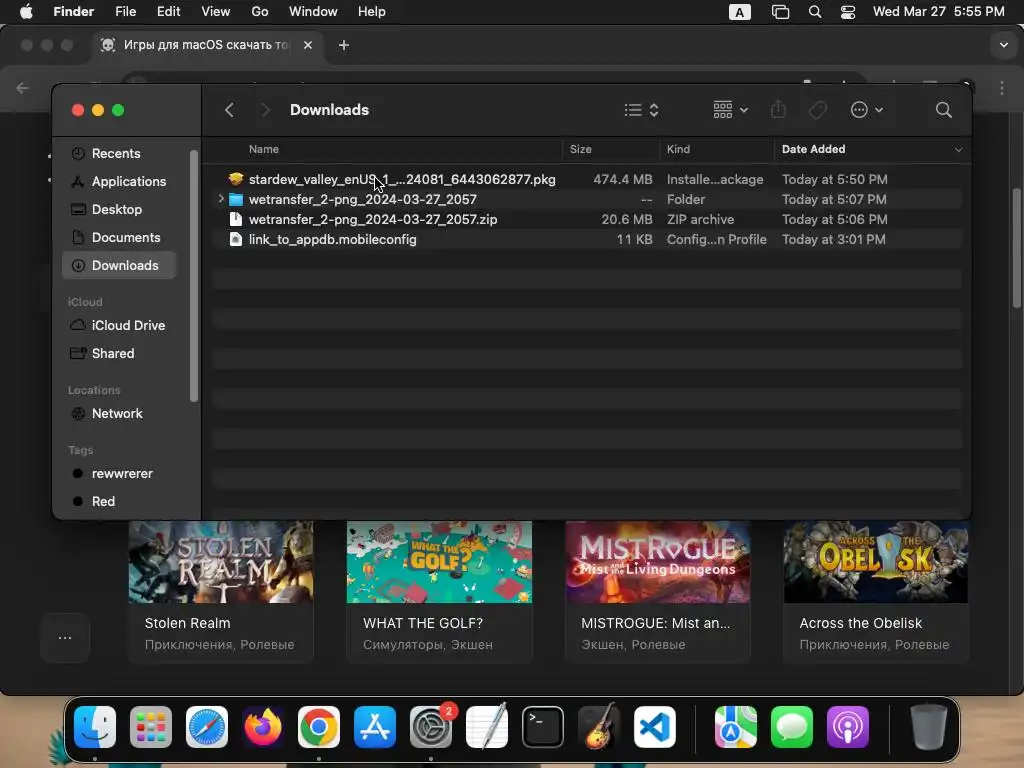Go back in Finder navigation

tap(229, 110)
